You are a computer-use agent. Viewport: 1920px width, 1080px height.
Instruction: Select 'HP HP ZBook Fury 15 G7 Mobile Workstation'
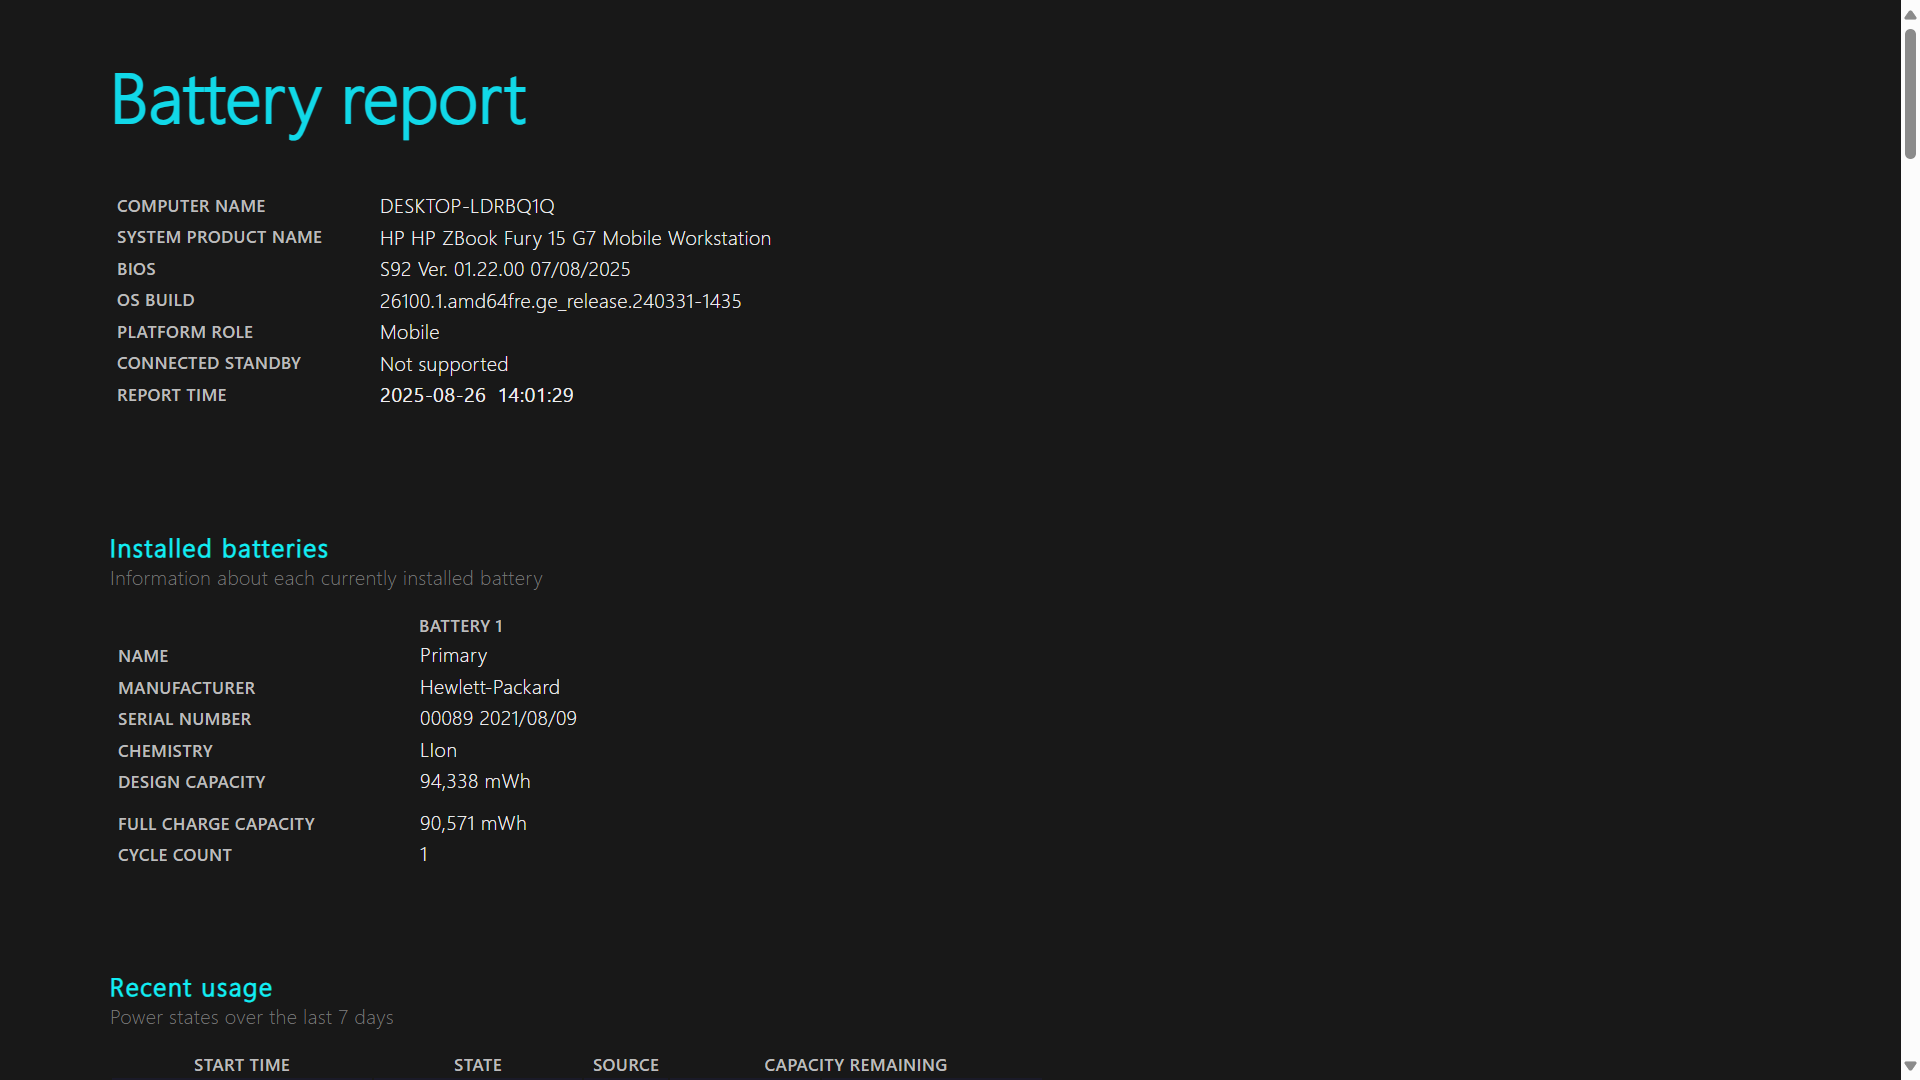575,238
